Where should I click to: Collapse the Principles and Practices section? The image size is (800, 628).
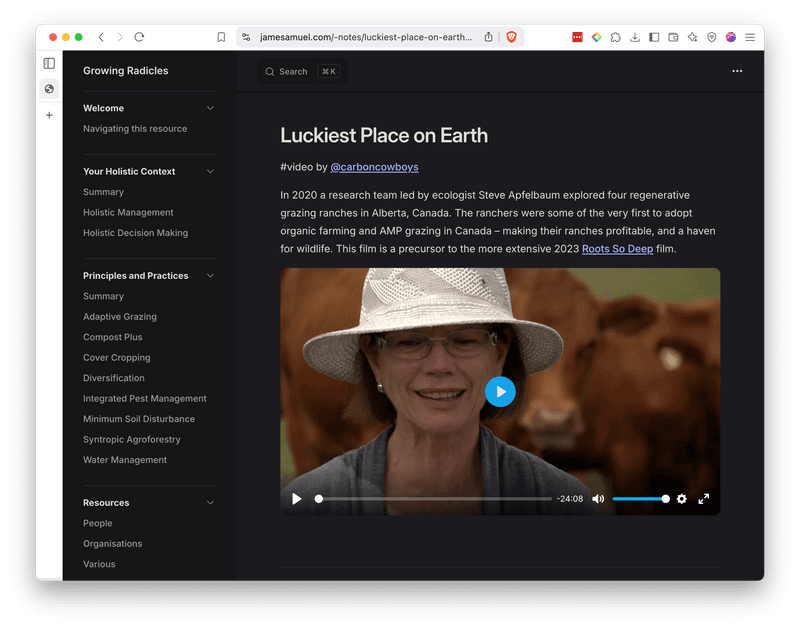pos(210,275)
